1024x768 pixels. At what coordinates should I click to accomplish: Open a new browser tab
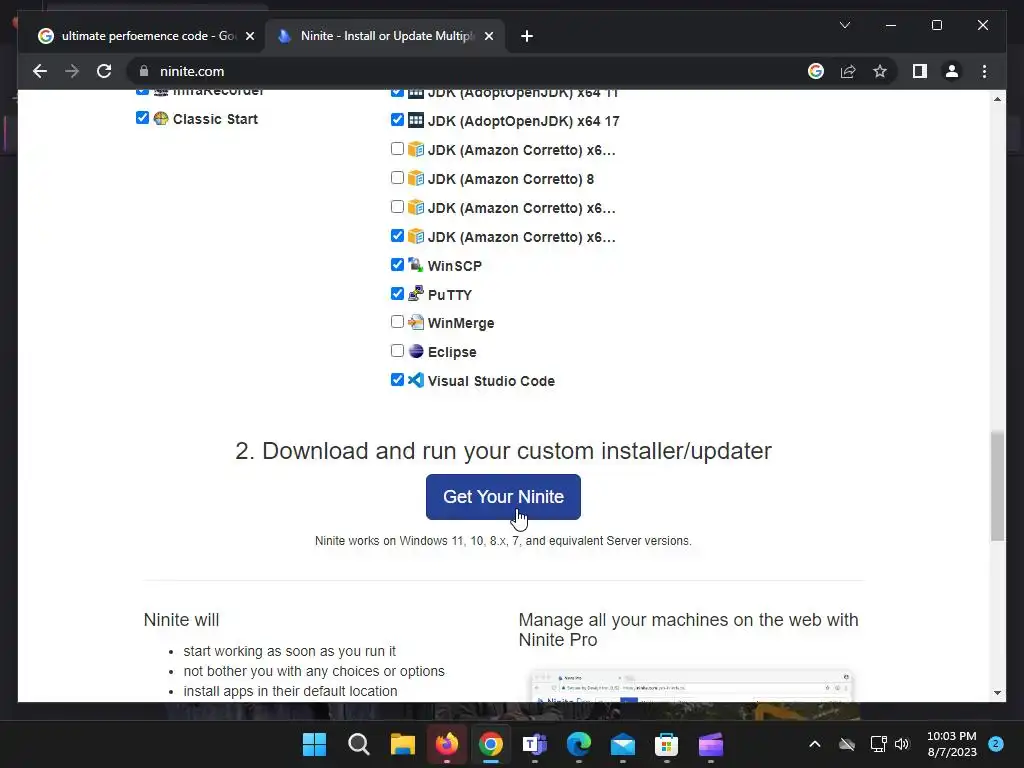[x=527, y=36]
